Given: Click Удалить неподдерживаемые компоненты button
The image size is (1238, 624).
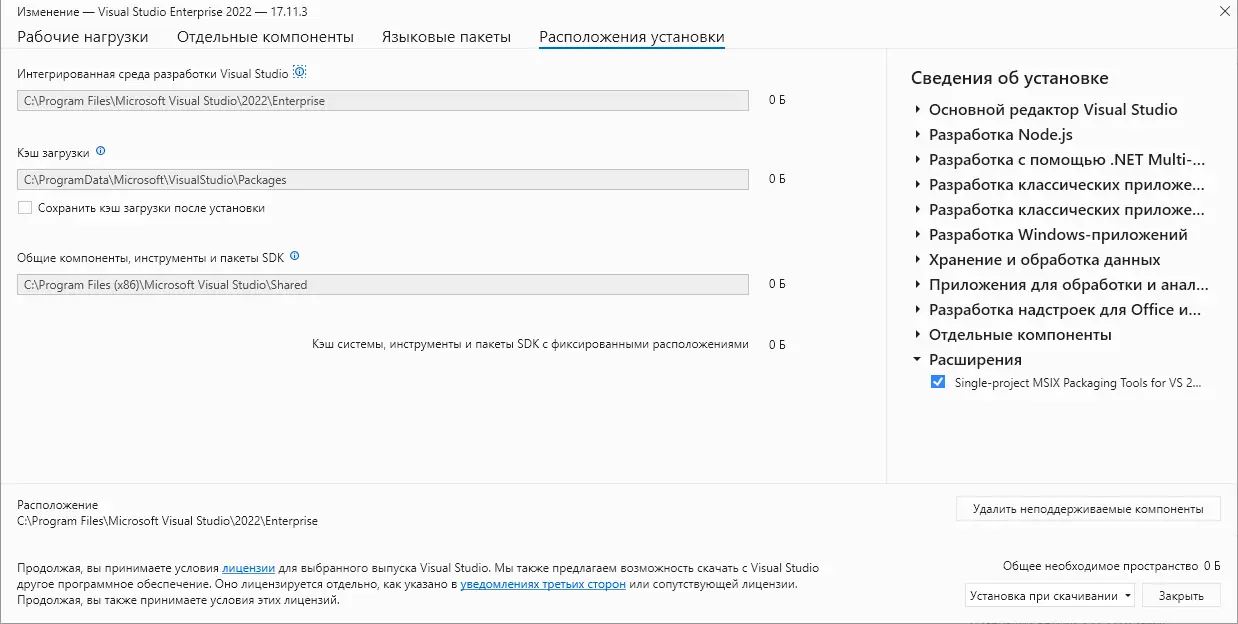Looking at the screenshot, I should [x=1088, y=509].
